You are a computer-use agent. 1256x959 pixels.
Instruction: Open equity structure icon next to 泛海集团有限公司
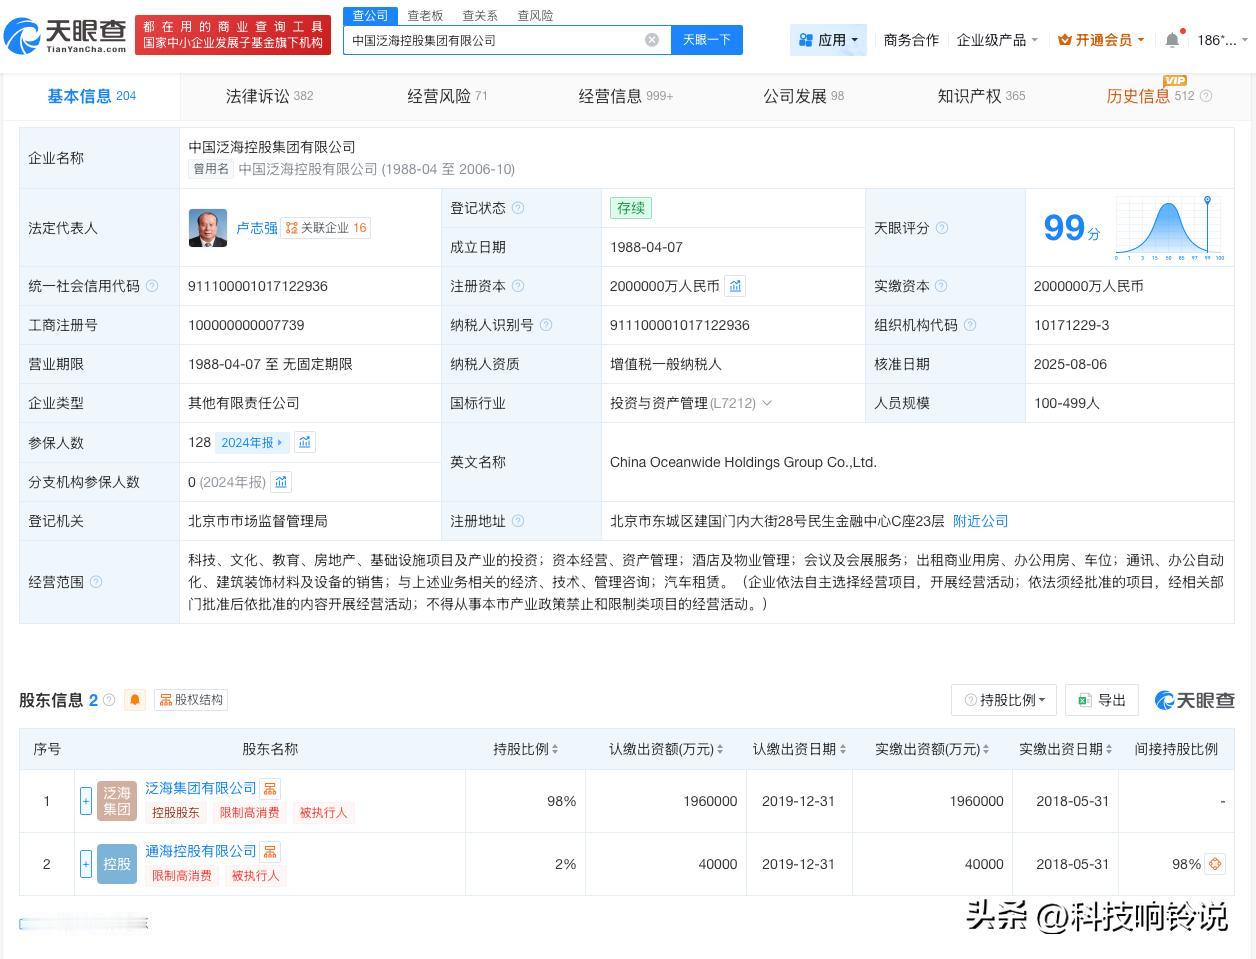tap(270, 789)
